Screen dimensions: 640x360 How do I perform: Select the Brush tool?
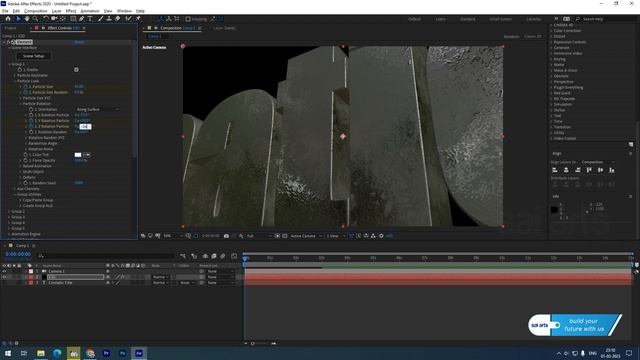100,19
